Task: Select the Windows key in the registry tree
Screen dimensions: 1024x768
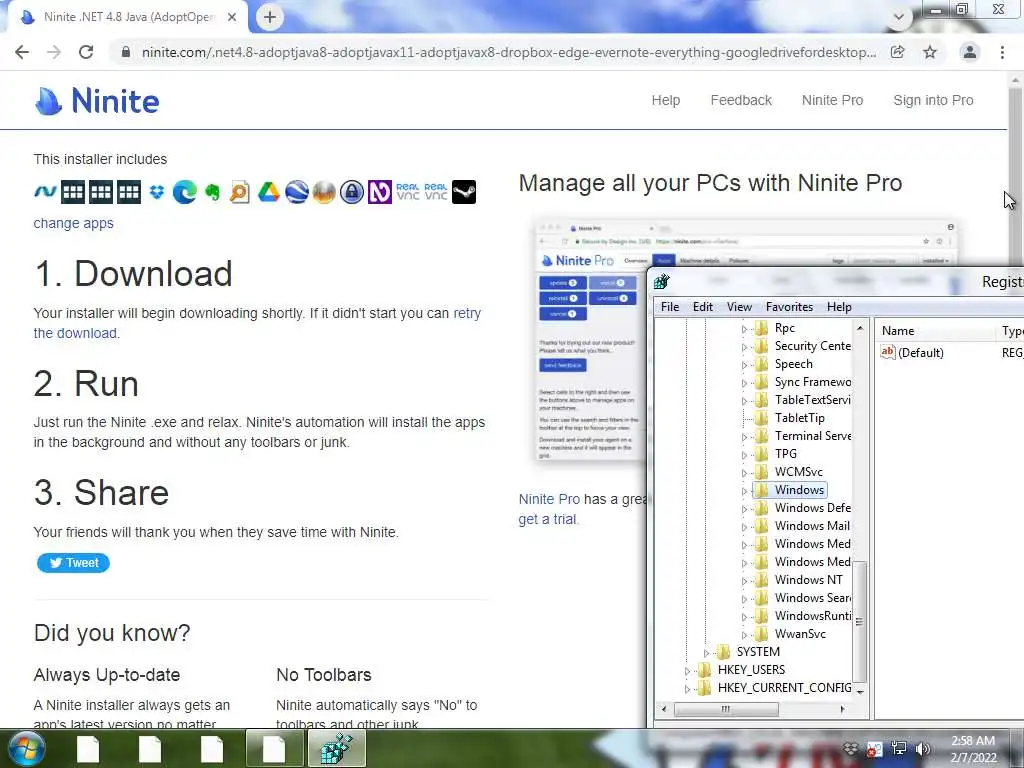Action: [x=799, y=490]
